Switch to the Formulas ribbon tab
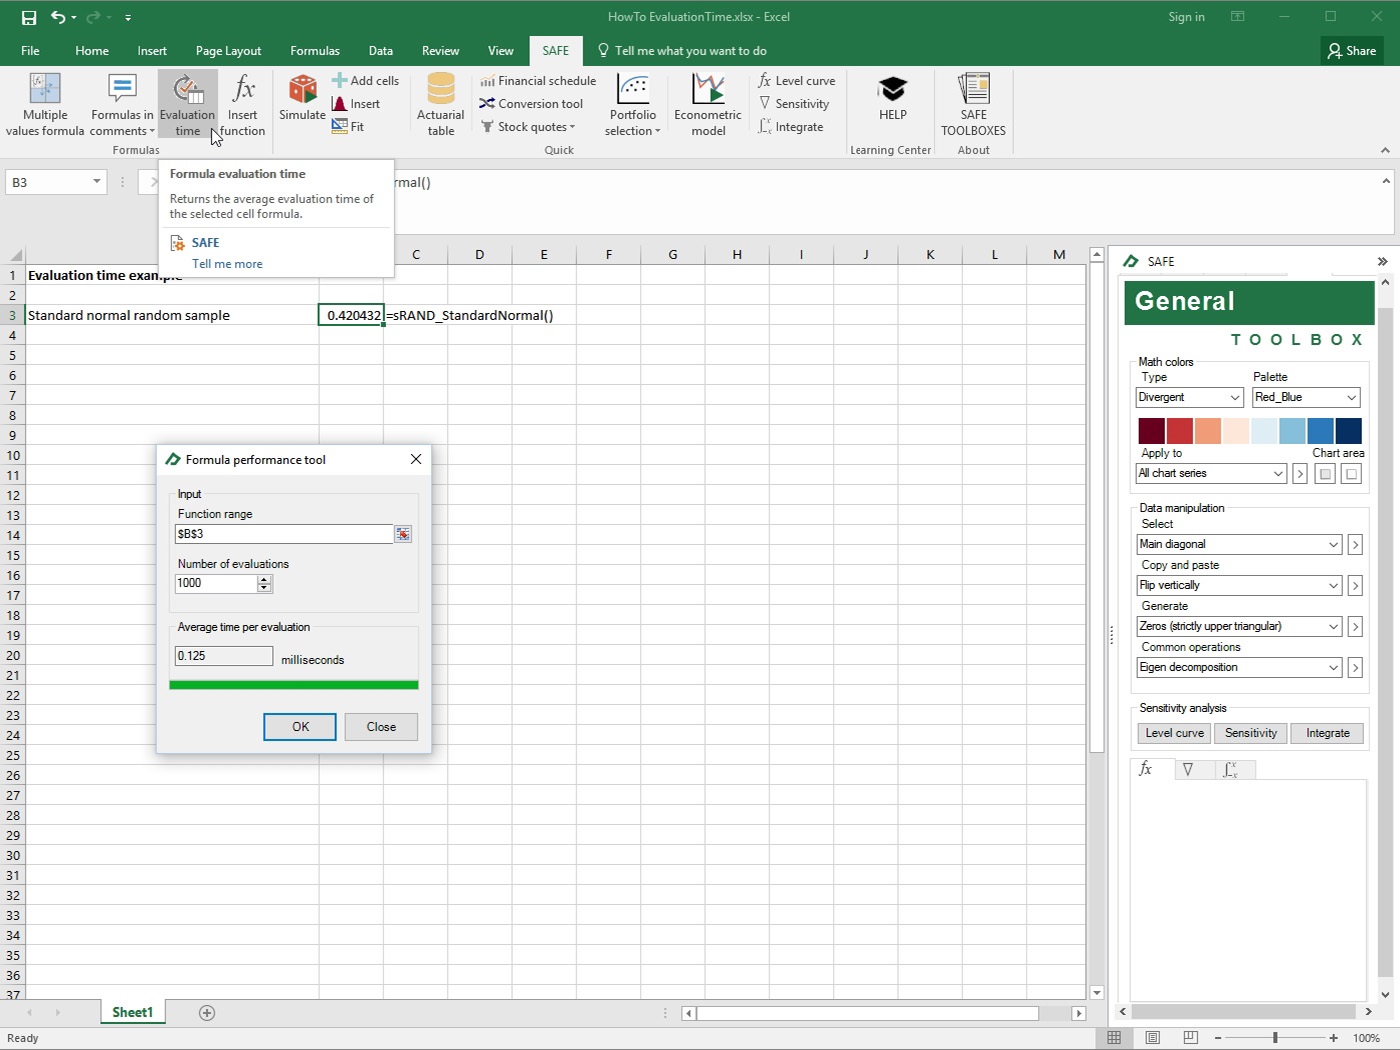 coord(315,51)
